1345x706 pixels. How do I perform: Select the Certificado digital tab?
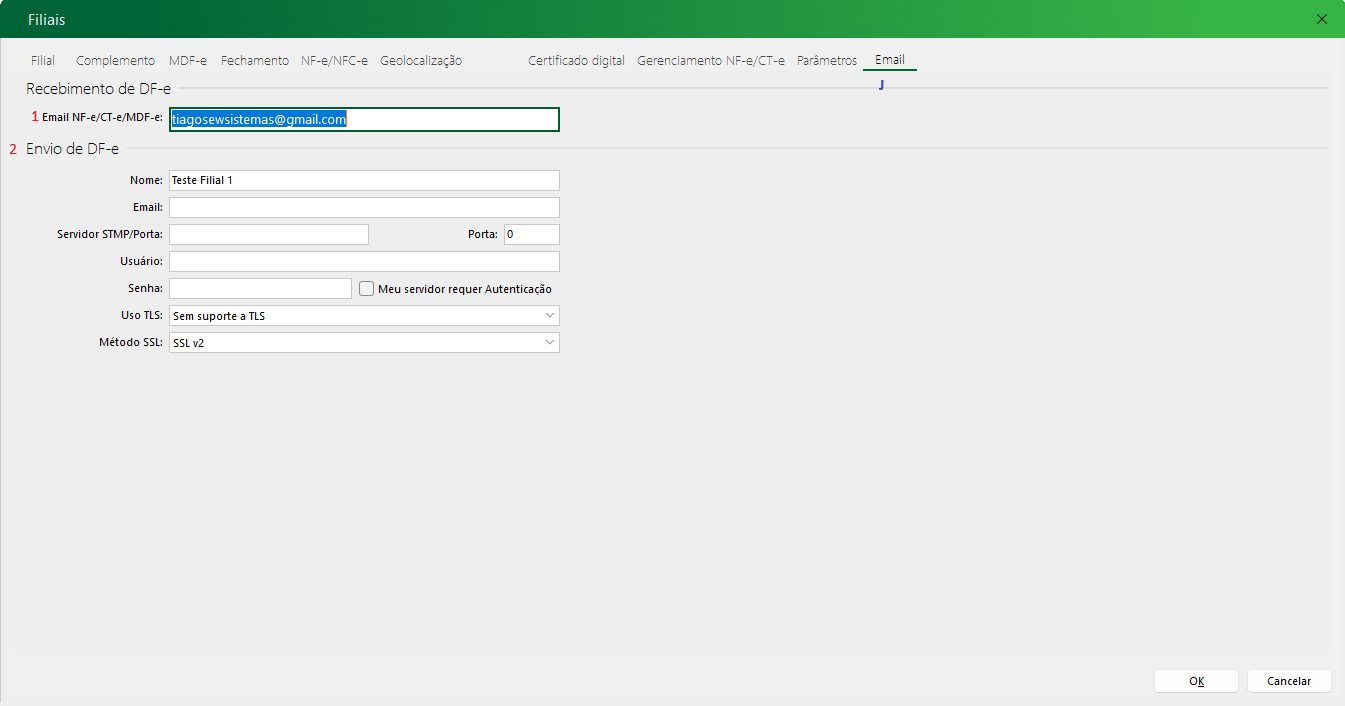[576, 61]
